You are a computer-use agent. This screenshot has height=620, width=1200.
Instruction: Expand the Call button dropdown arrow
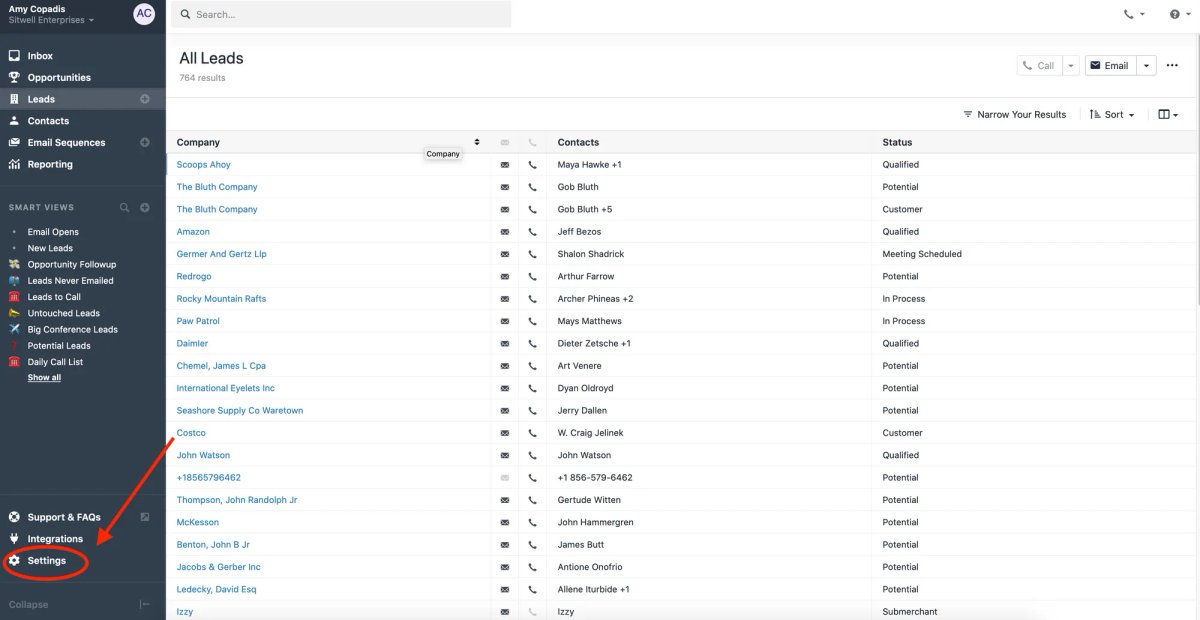[x=1070, y=66]
